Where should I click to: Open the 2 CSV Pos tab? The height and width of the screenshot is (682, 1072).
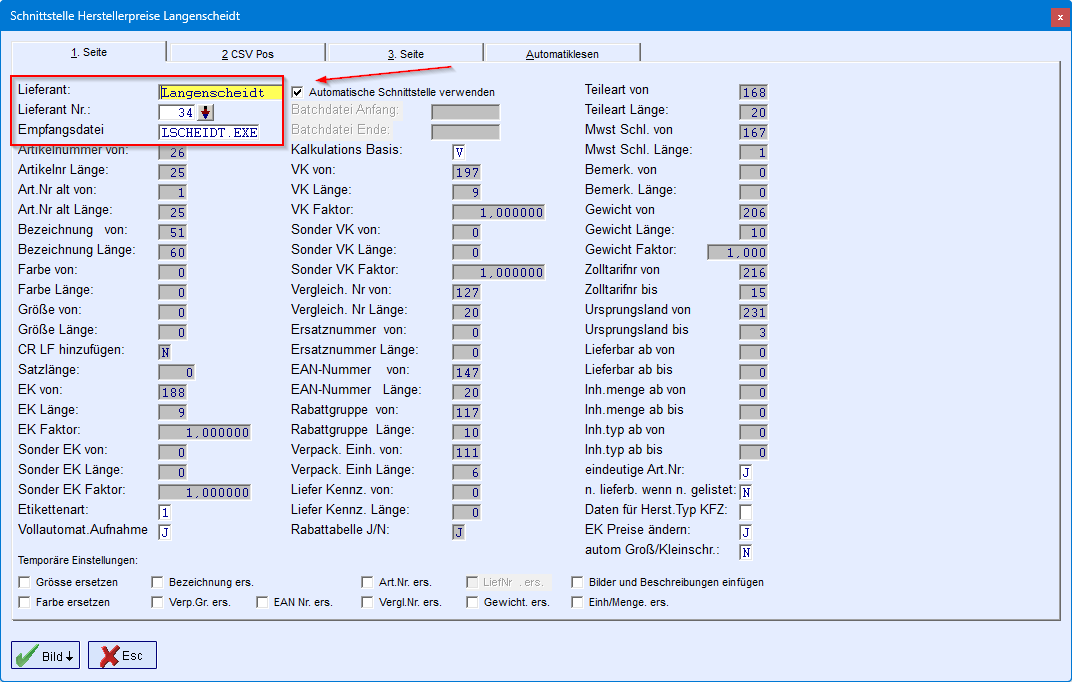(247, 54)
